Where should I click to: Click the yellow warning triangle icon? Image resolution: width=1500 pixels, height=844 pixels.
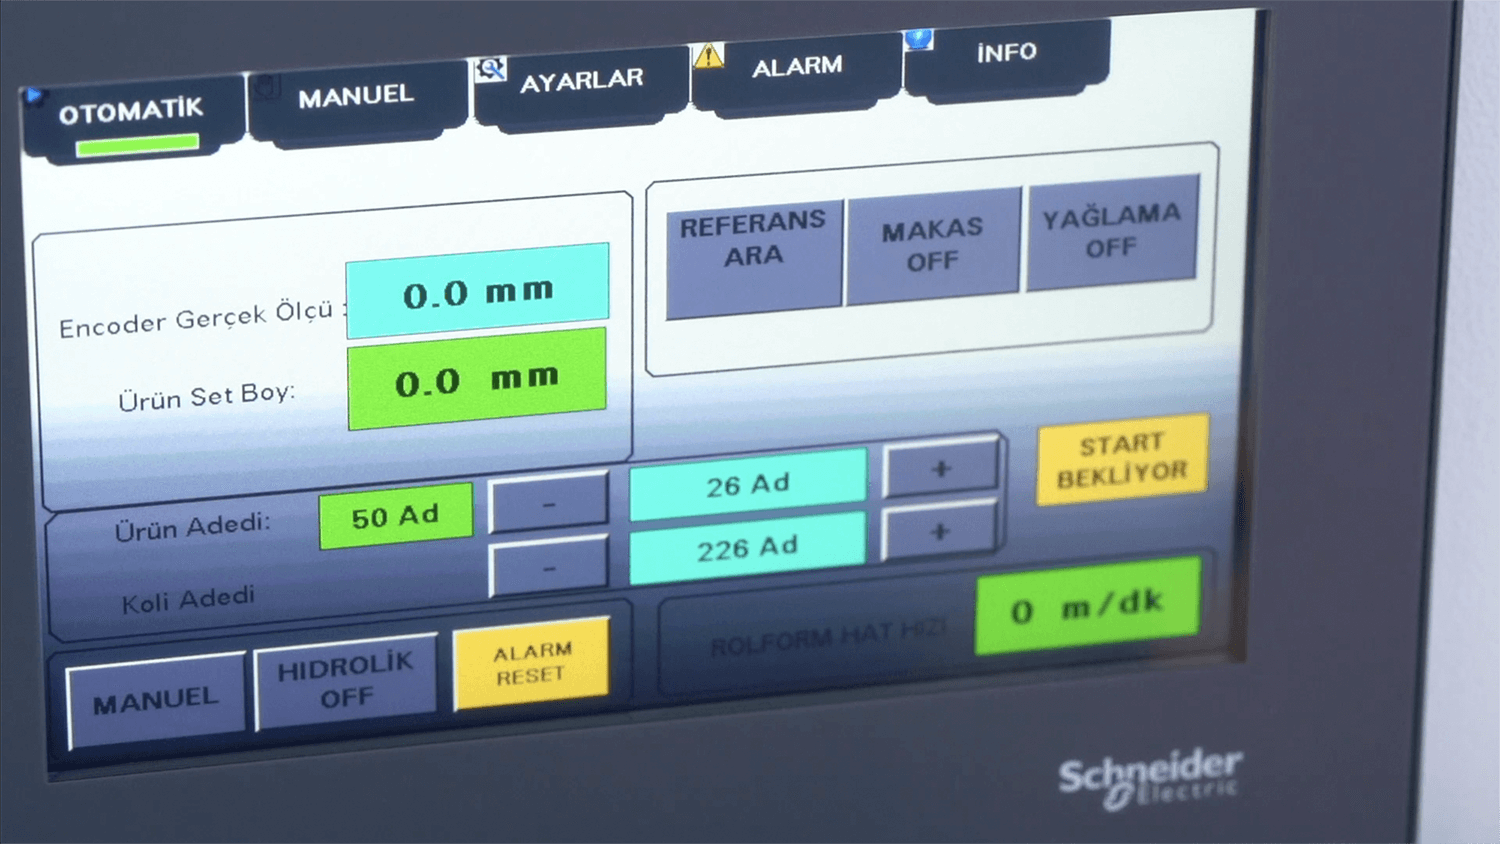(x=708, y=56)
